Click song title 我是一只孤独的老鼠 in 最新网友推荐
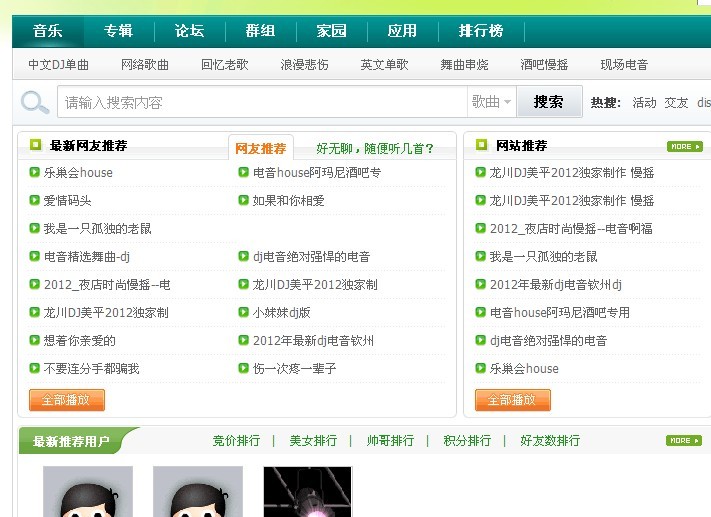The height and width of the screenshot is (517, 711). (x=97, y=229)
